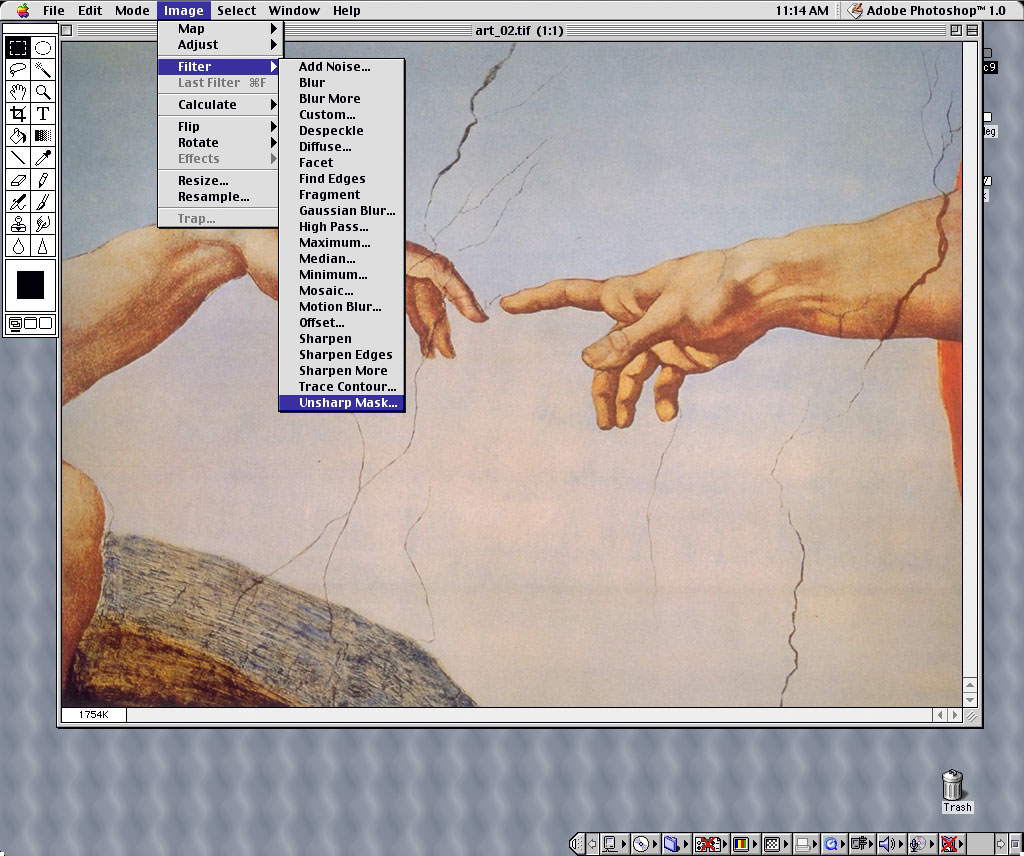Viewport: 1024px width, 856px height.
Task: Select the Gradient blend tool
Action: [43, 136]
